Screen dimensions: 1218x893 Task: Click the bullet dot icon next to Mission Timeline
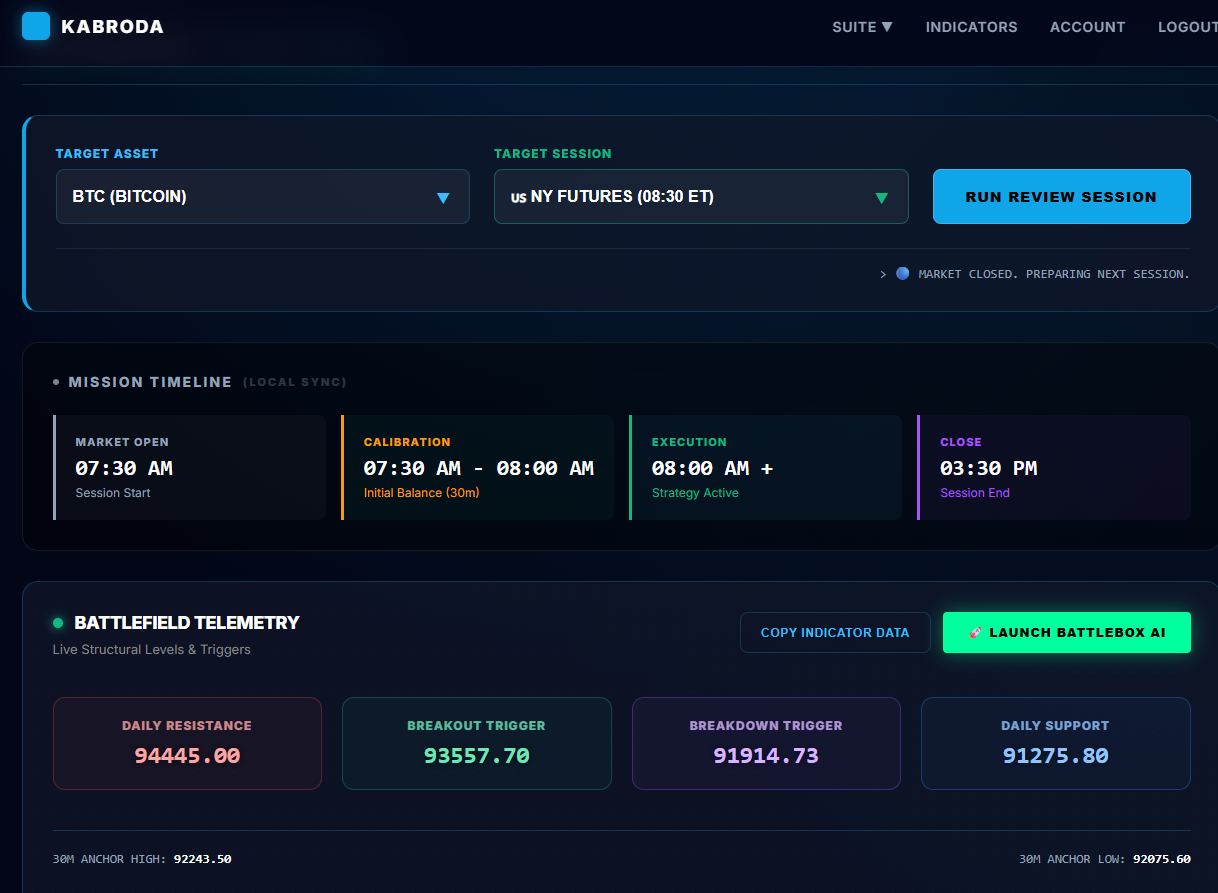coord(56,381)
